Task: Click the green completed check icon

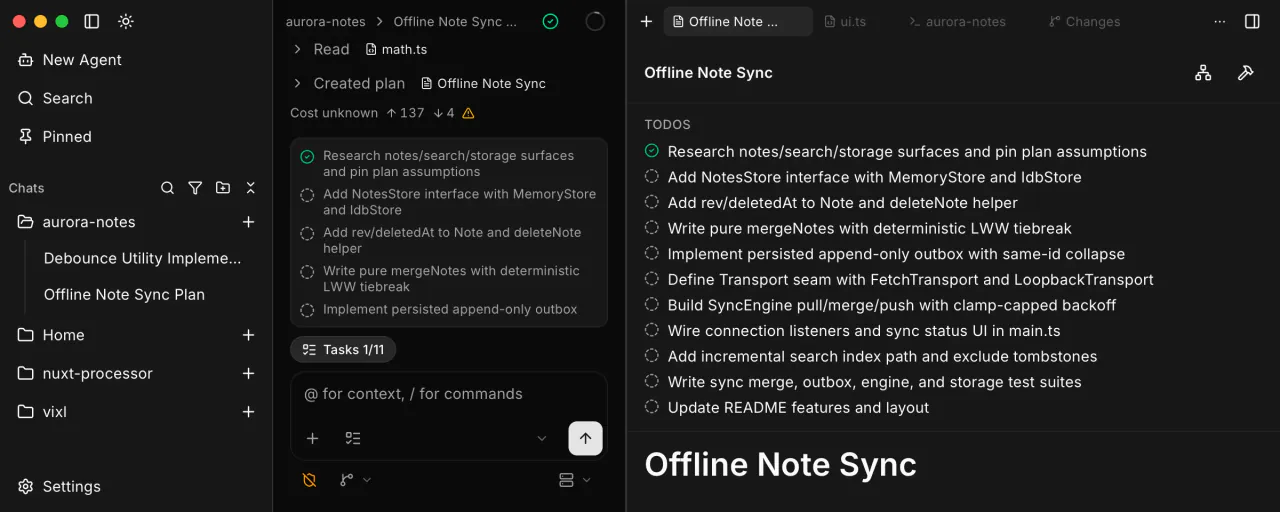Action: pos(550,21)
